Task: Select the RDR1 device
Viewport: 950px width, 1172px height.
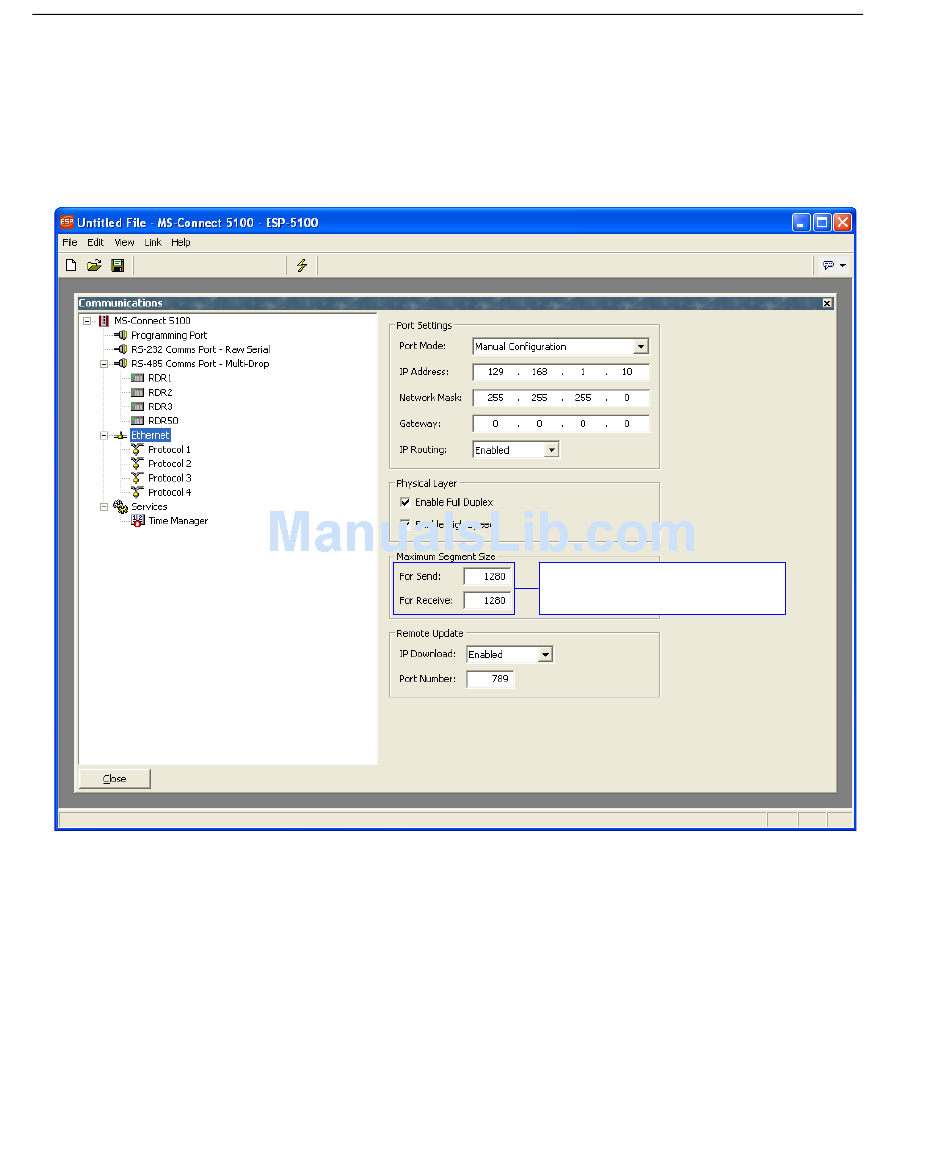Action: point(159,378)
